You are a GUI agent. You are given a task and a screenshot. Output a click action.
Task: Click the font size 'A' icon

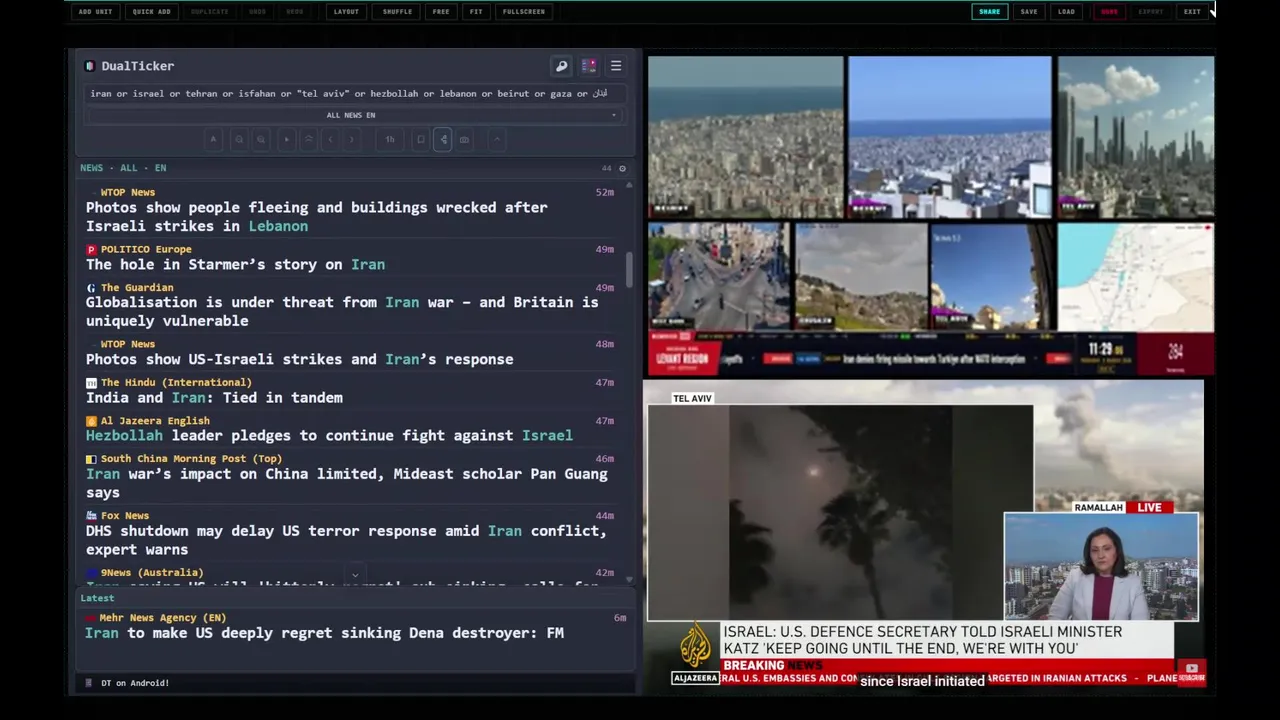213,140
